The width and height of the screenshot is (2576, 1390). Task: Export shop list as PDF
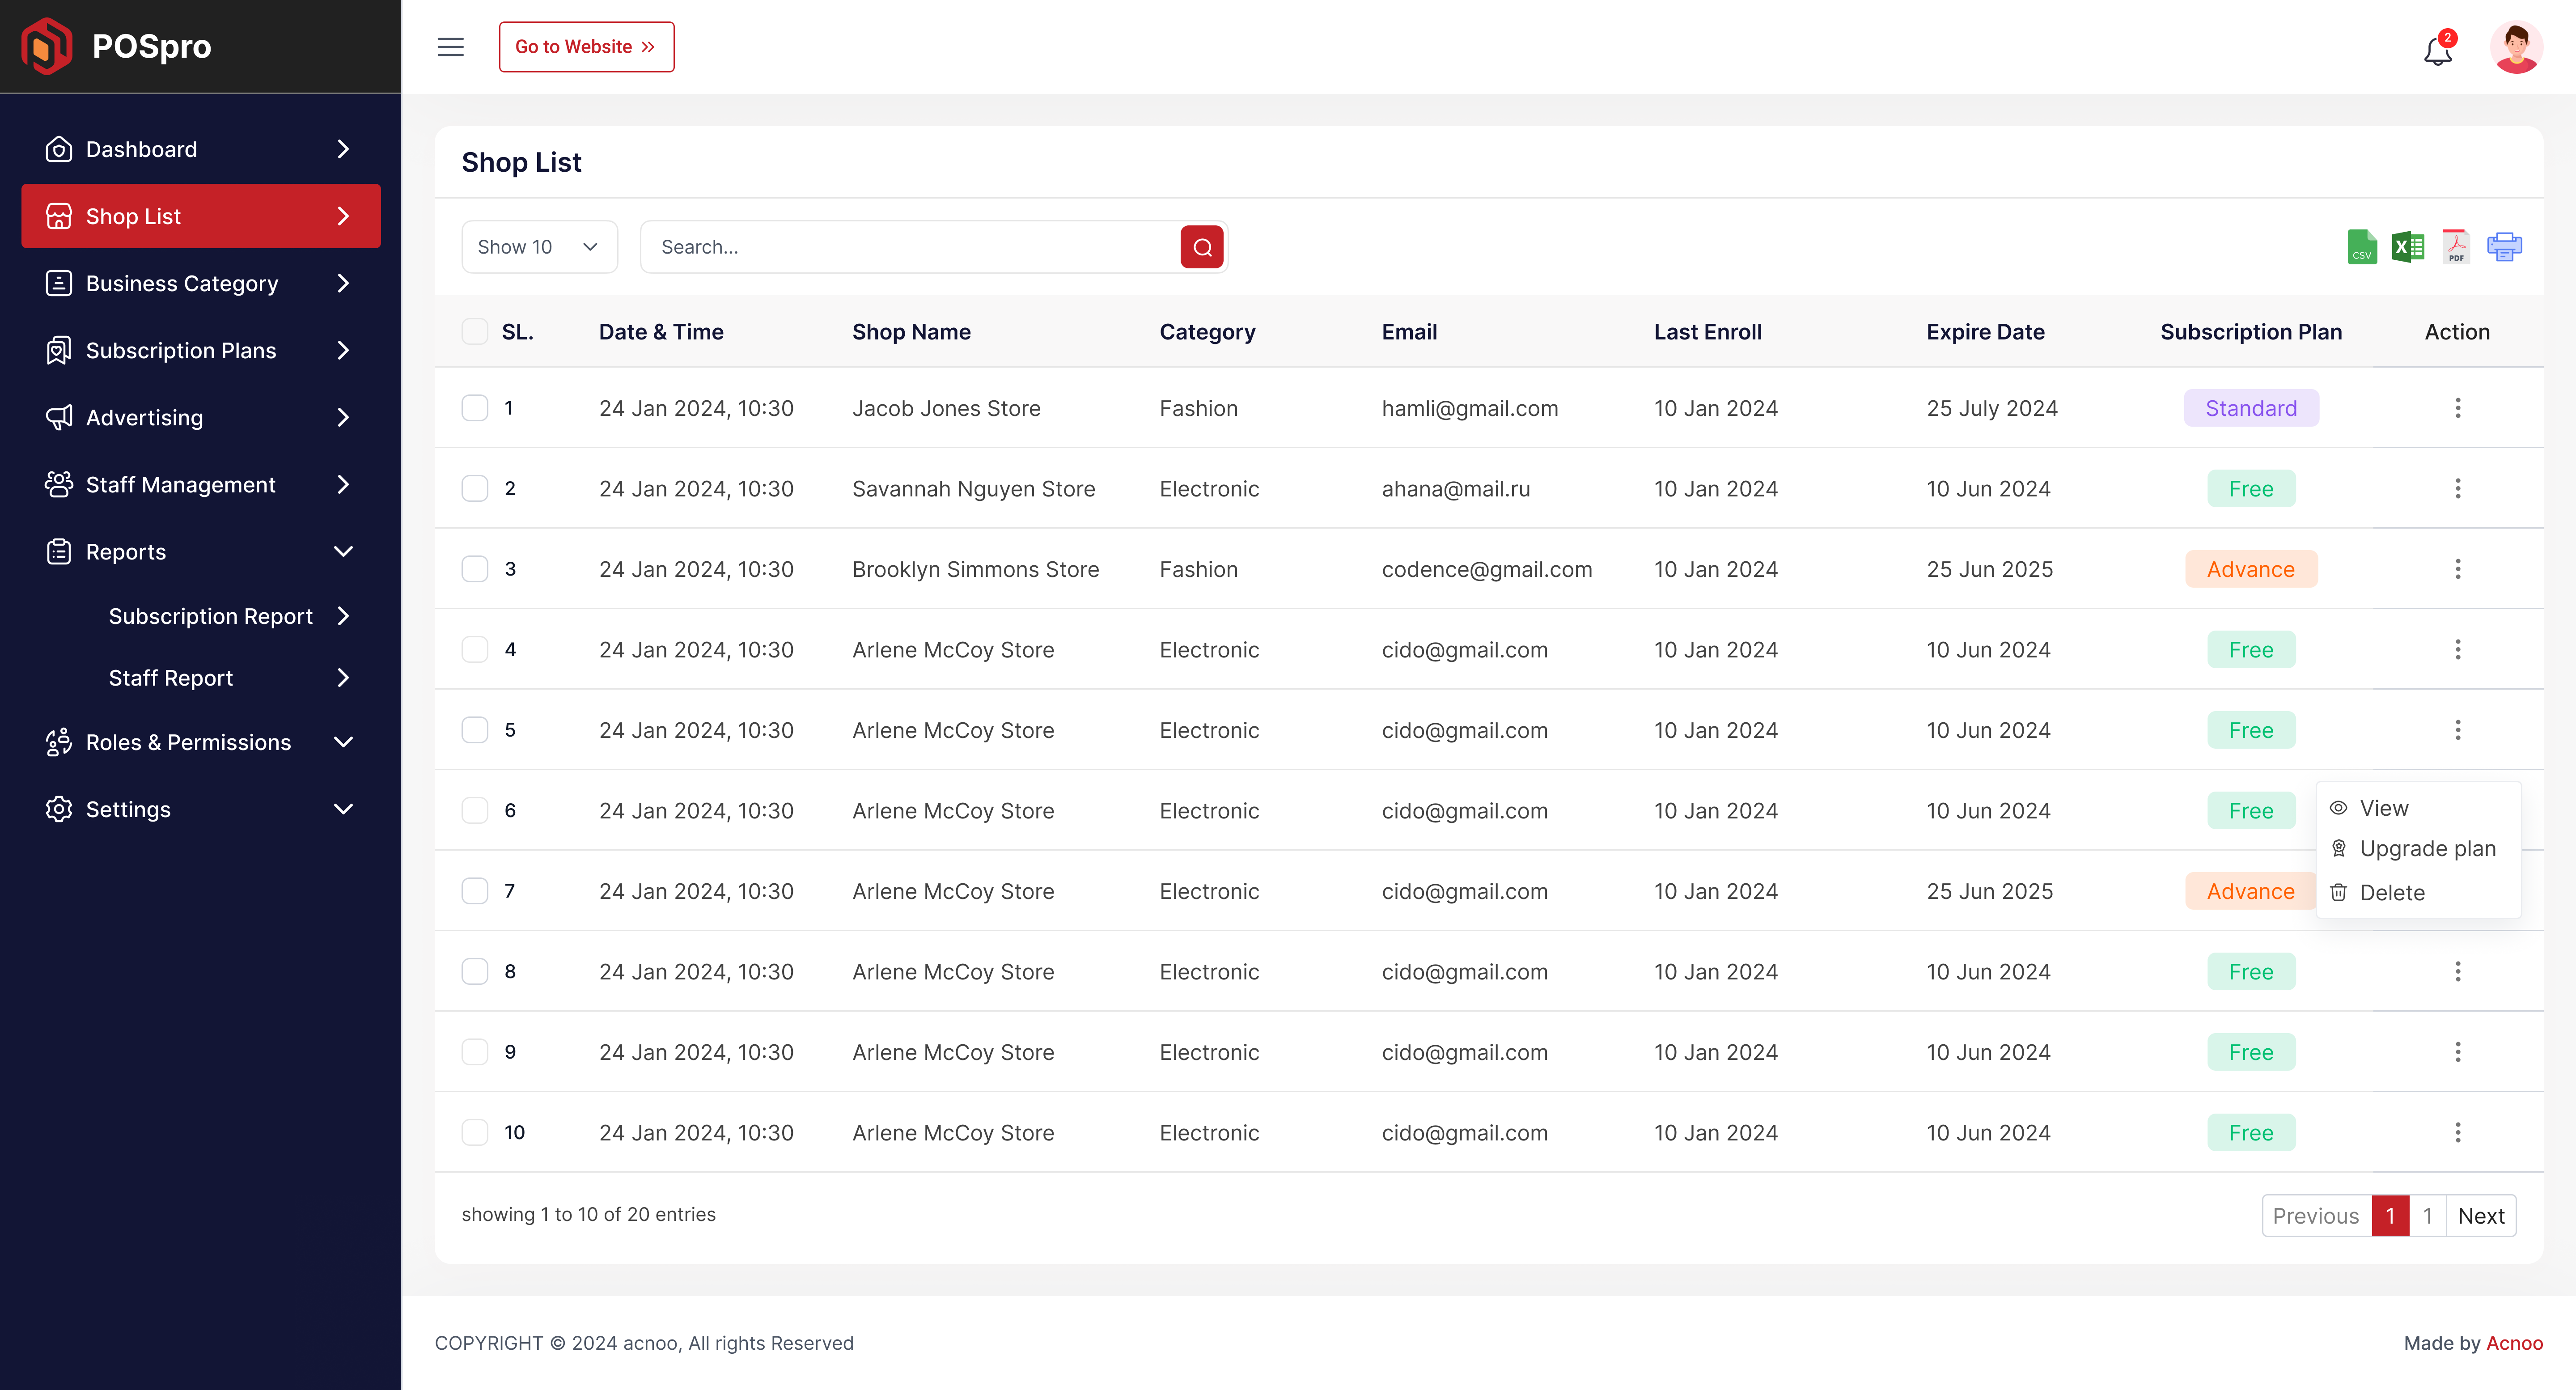2456,246
